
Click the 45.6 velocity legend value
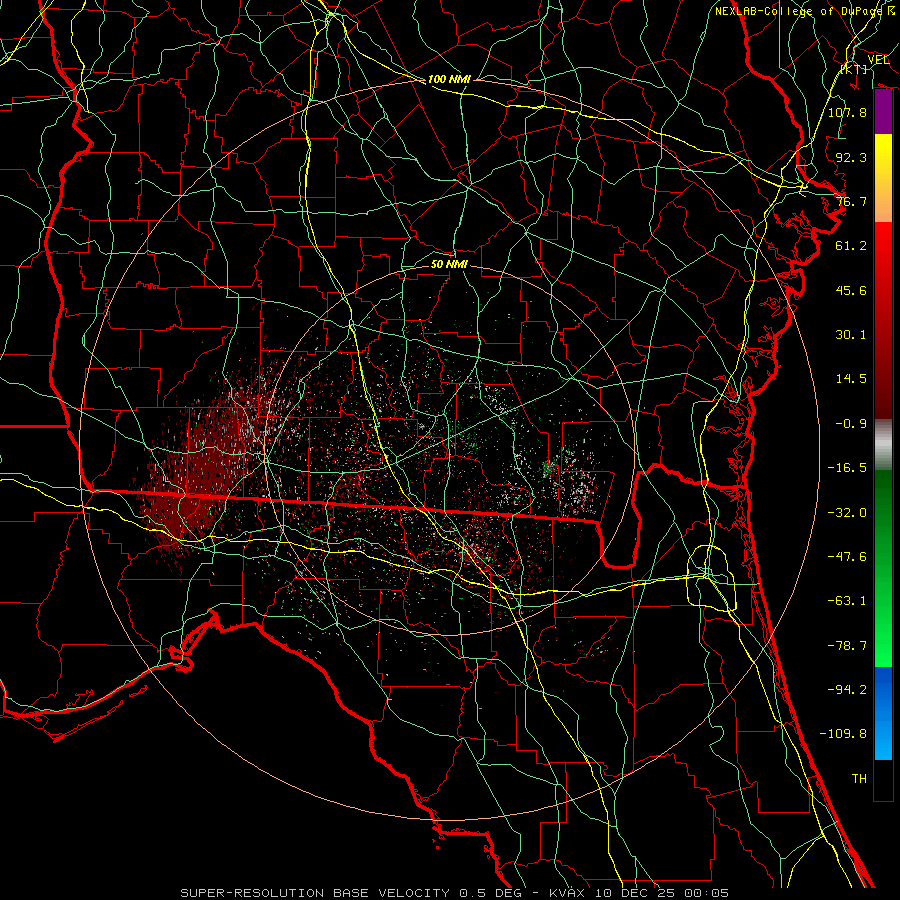(851, 290)
